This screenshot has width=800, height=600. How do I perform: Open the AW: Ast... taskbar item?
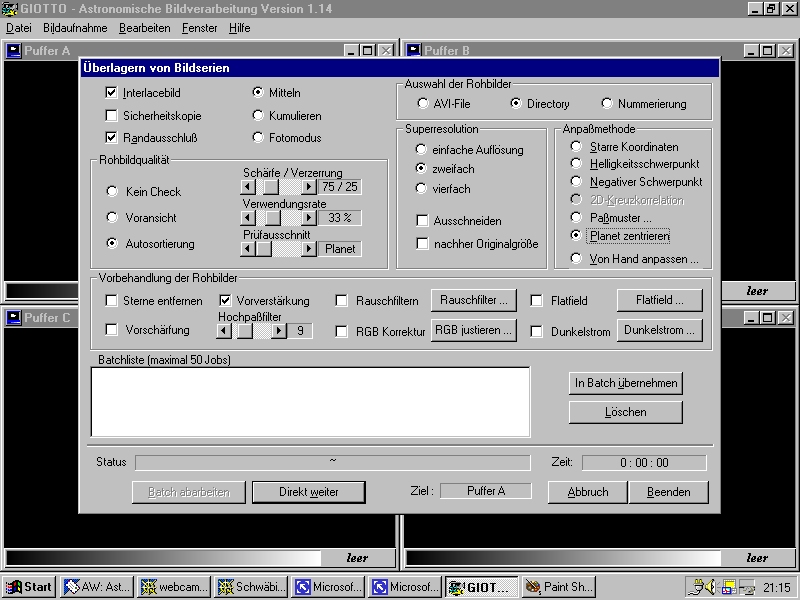[97, 587]
